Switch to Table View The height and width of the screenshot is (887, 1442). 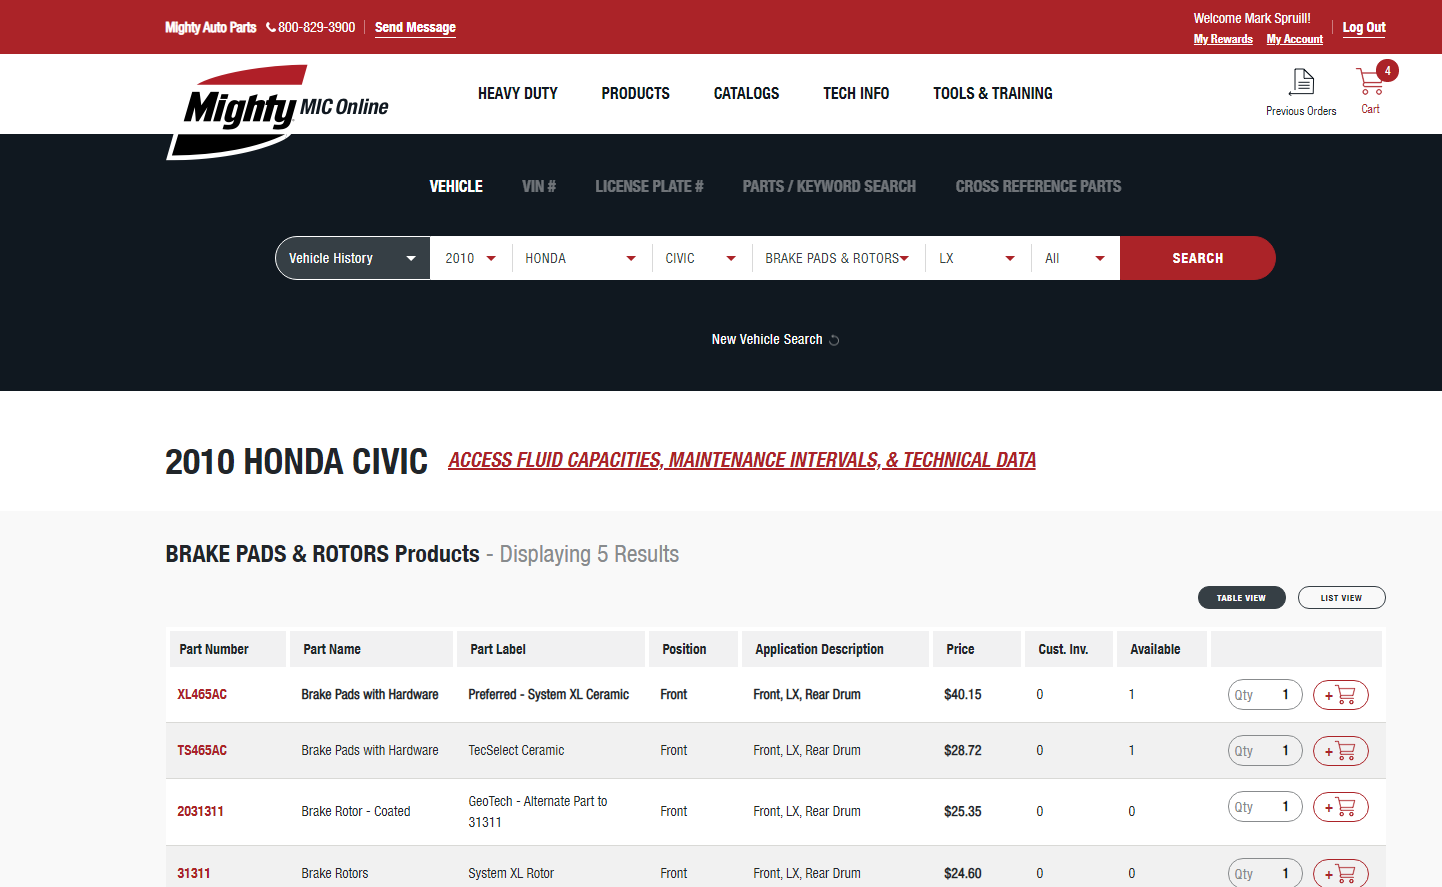[1242, 598]
